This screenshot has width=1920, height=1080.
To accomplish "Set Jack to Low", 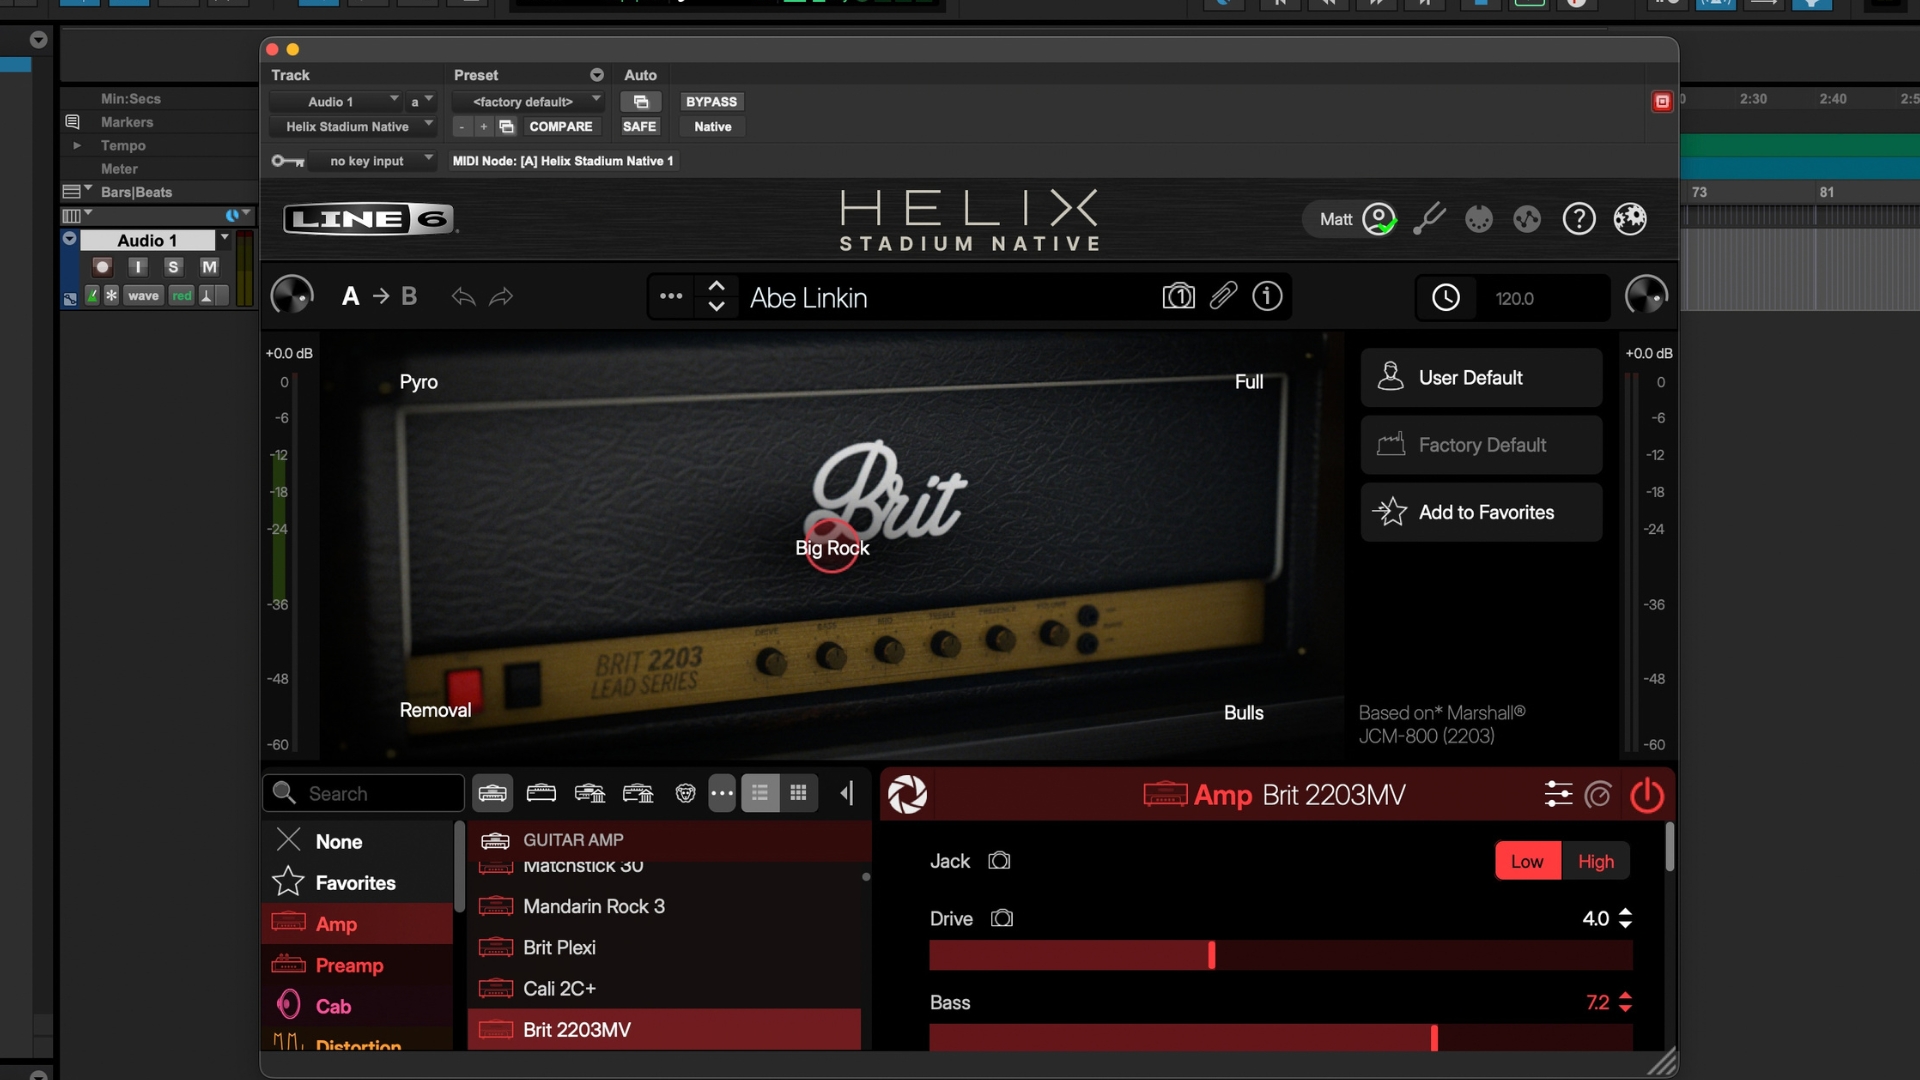I will (x=1527, y=861).
